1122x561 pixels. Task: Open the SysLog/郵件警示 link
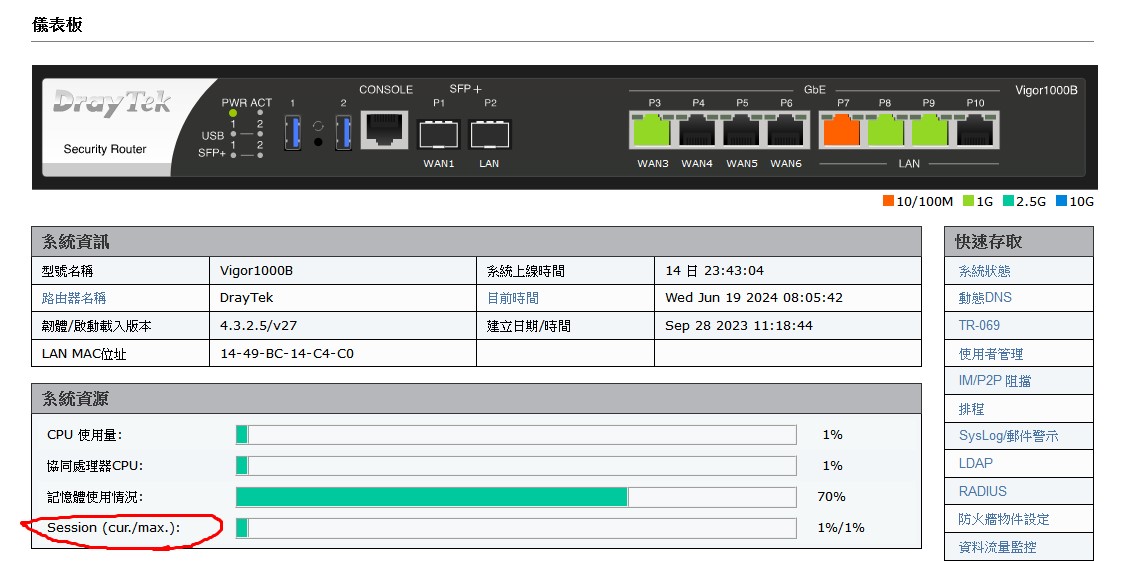tap(1008, 436)
